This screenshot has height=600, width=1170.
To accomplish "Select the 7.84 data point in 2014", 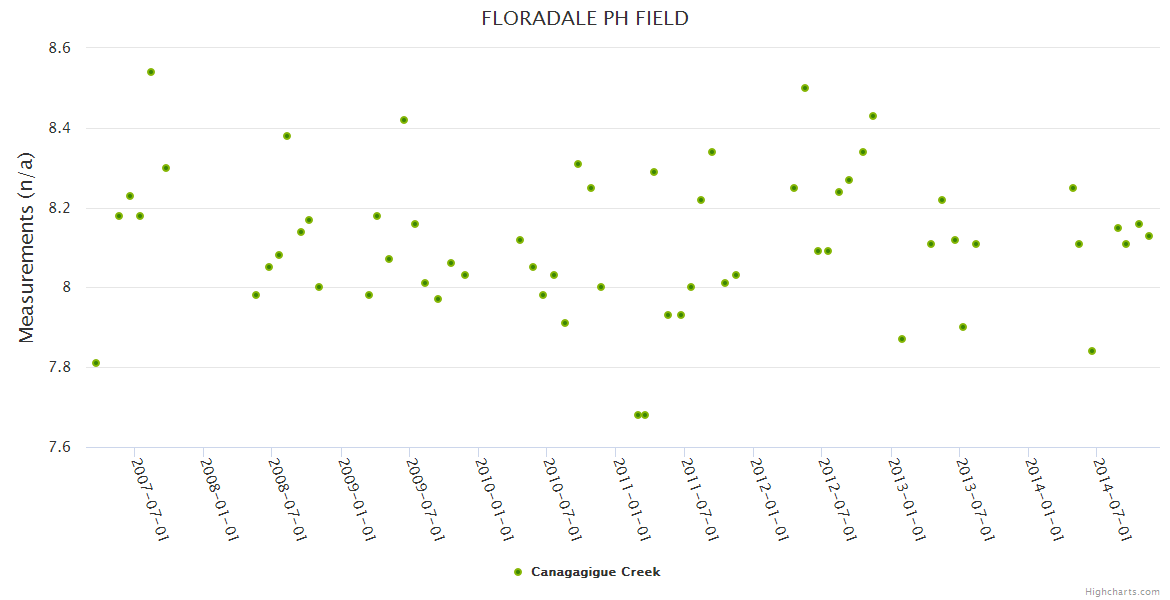I will [x=1092, y=351].
